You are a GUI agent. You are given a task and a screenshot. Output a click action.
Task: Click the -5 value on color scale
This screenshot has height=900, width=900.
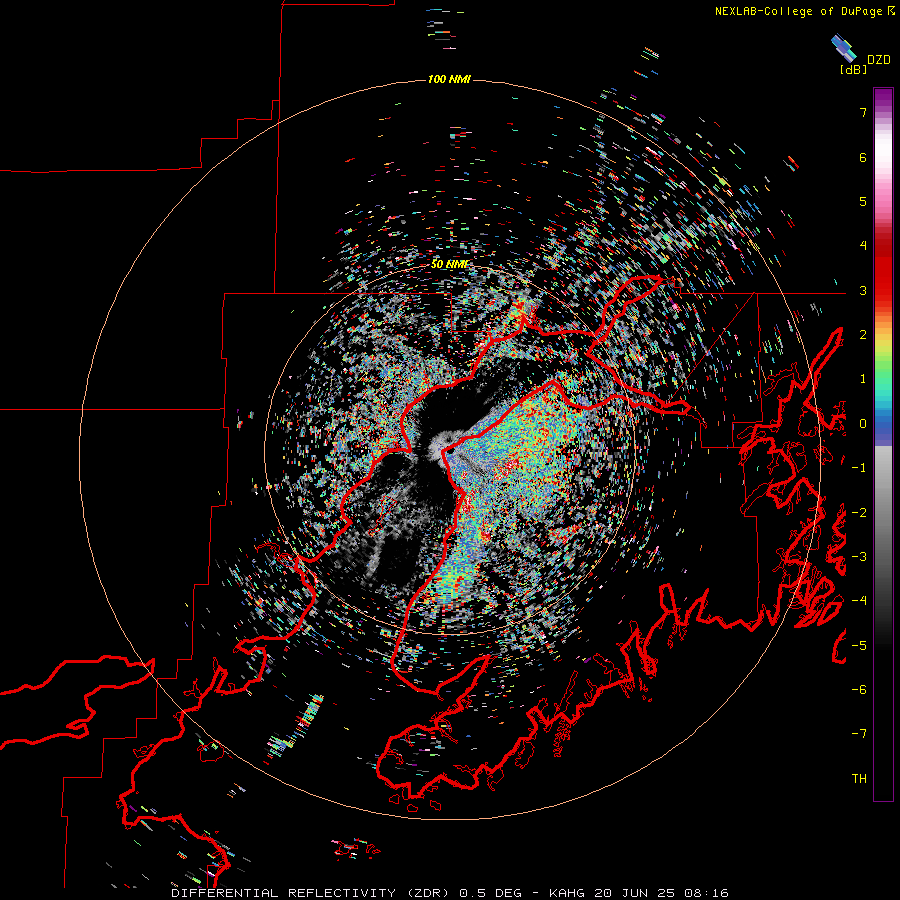click(859, 646)
